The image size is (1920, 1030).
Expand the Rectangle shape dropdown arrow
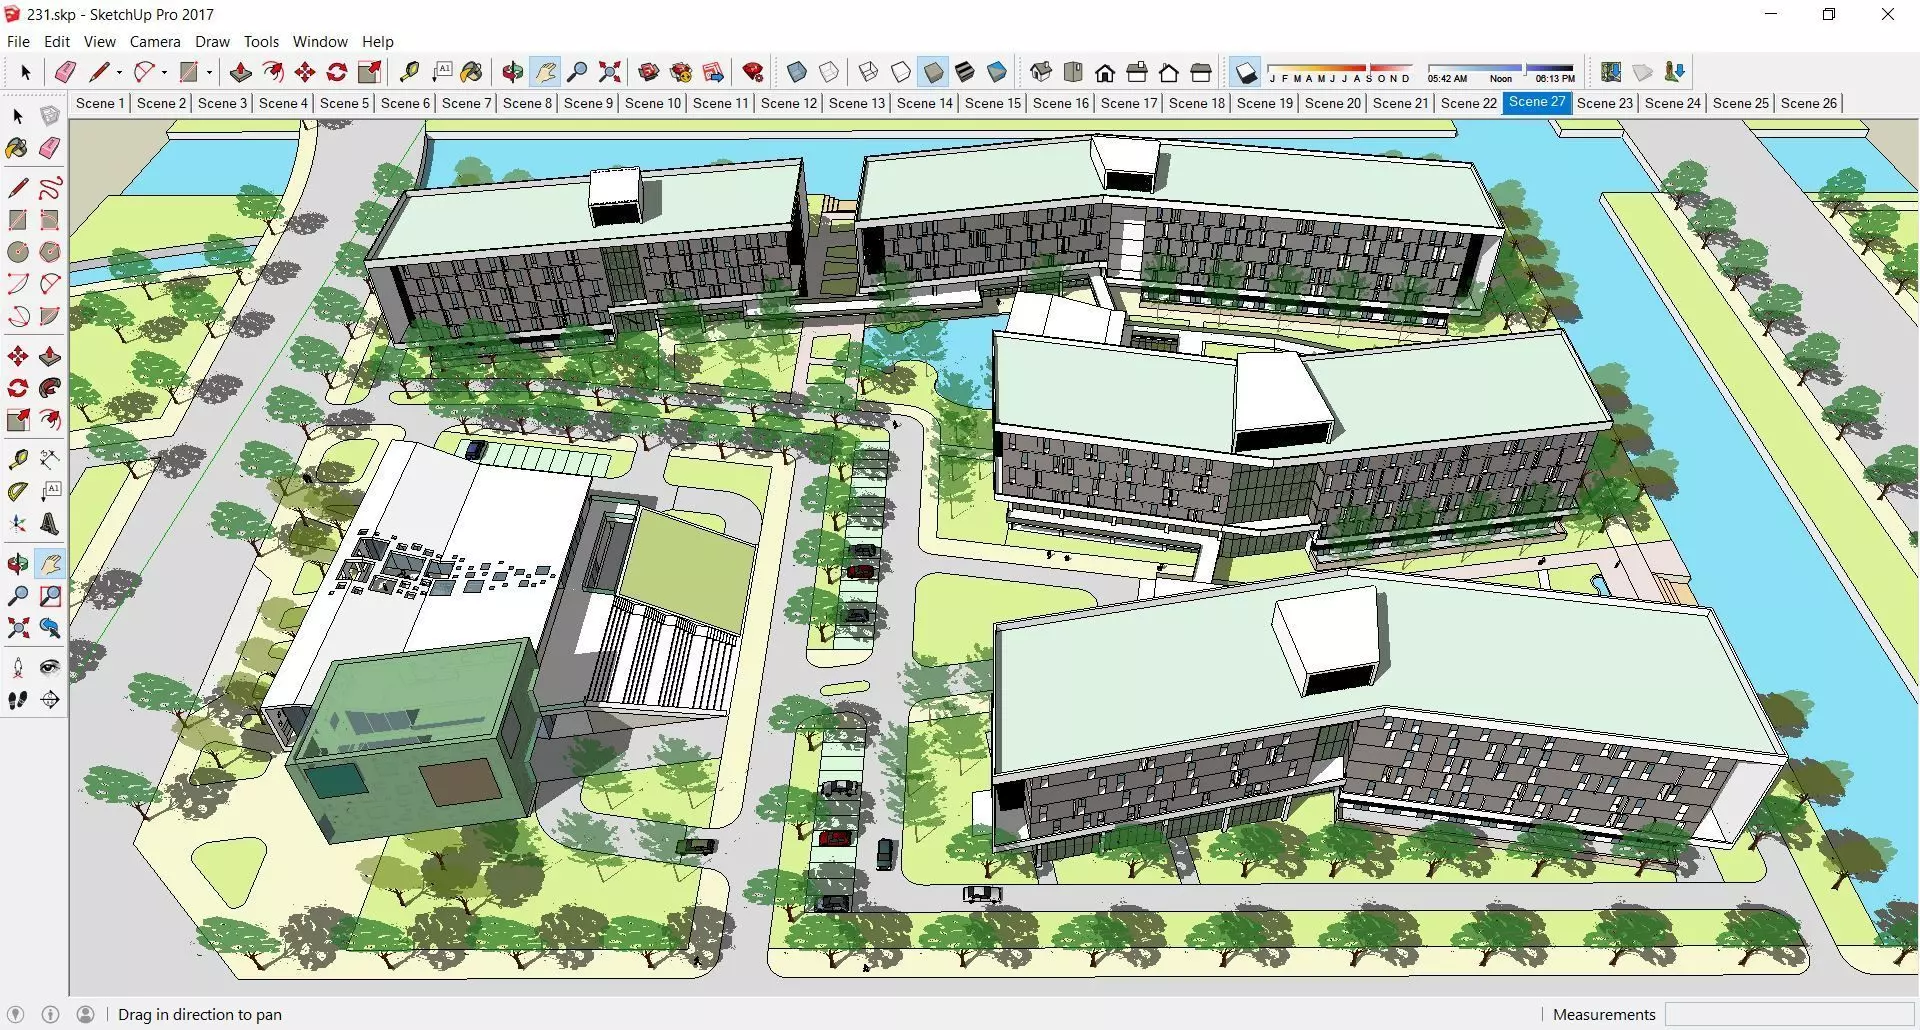209,72
